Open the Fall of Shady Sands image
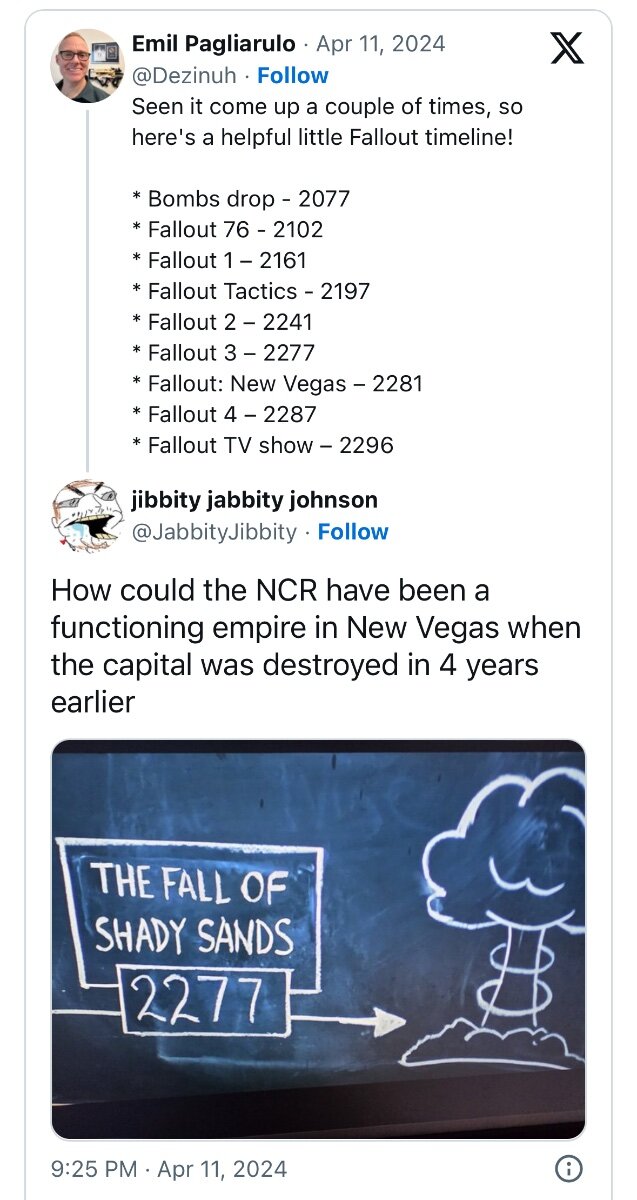Image resolution: width=637 pixels, height=1200 pixels. coord(318,940)
